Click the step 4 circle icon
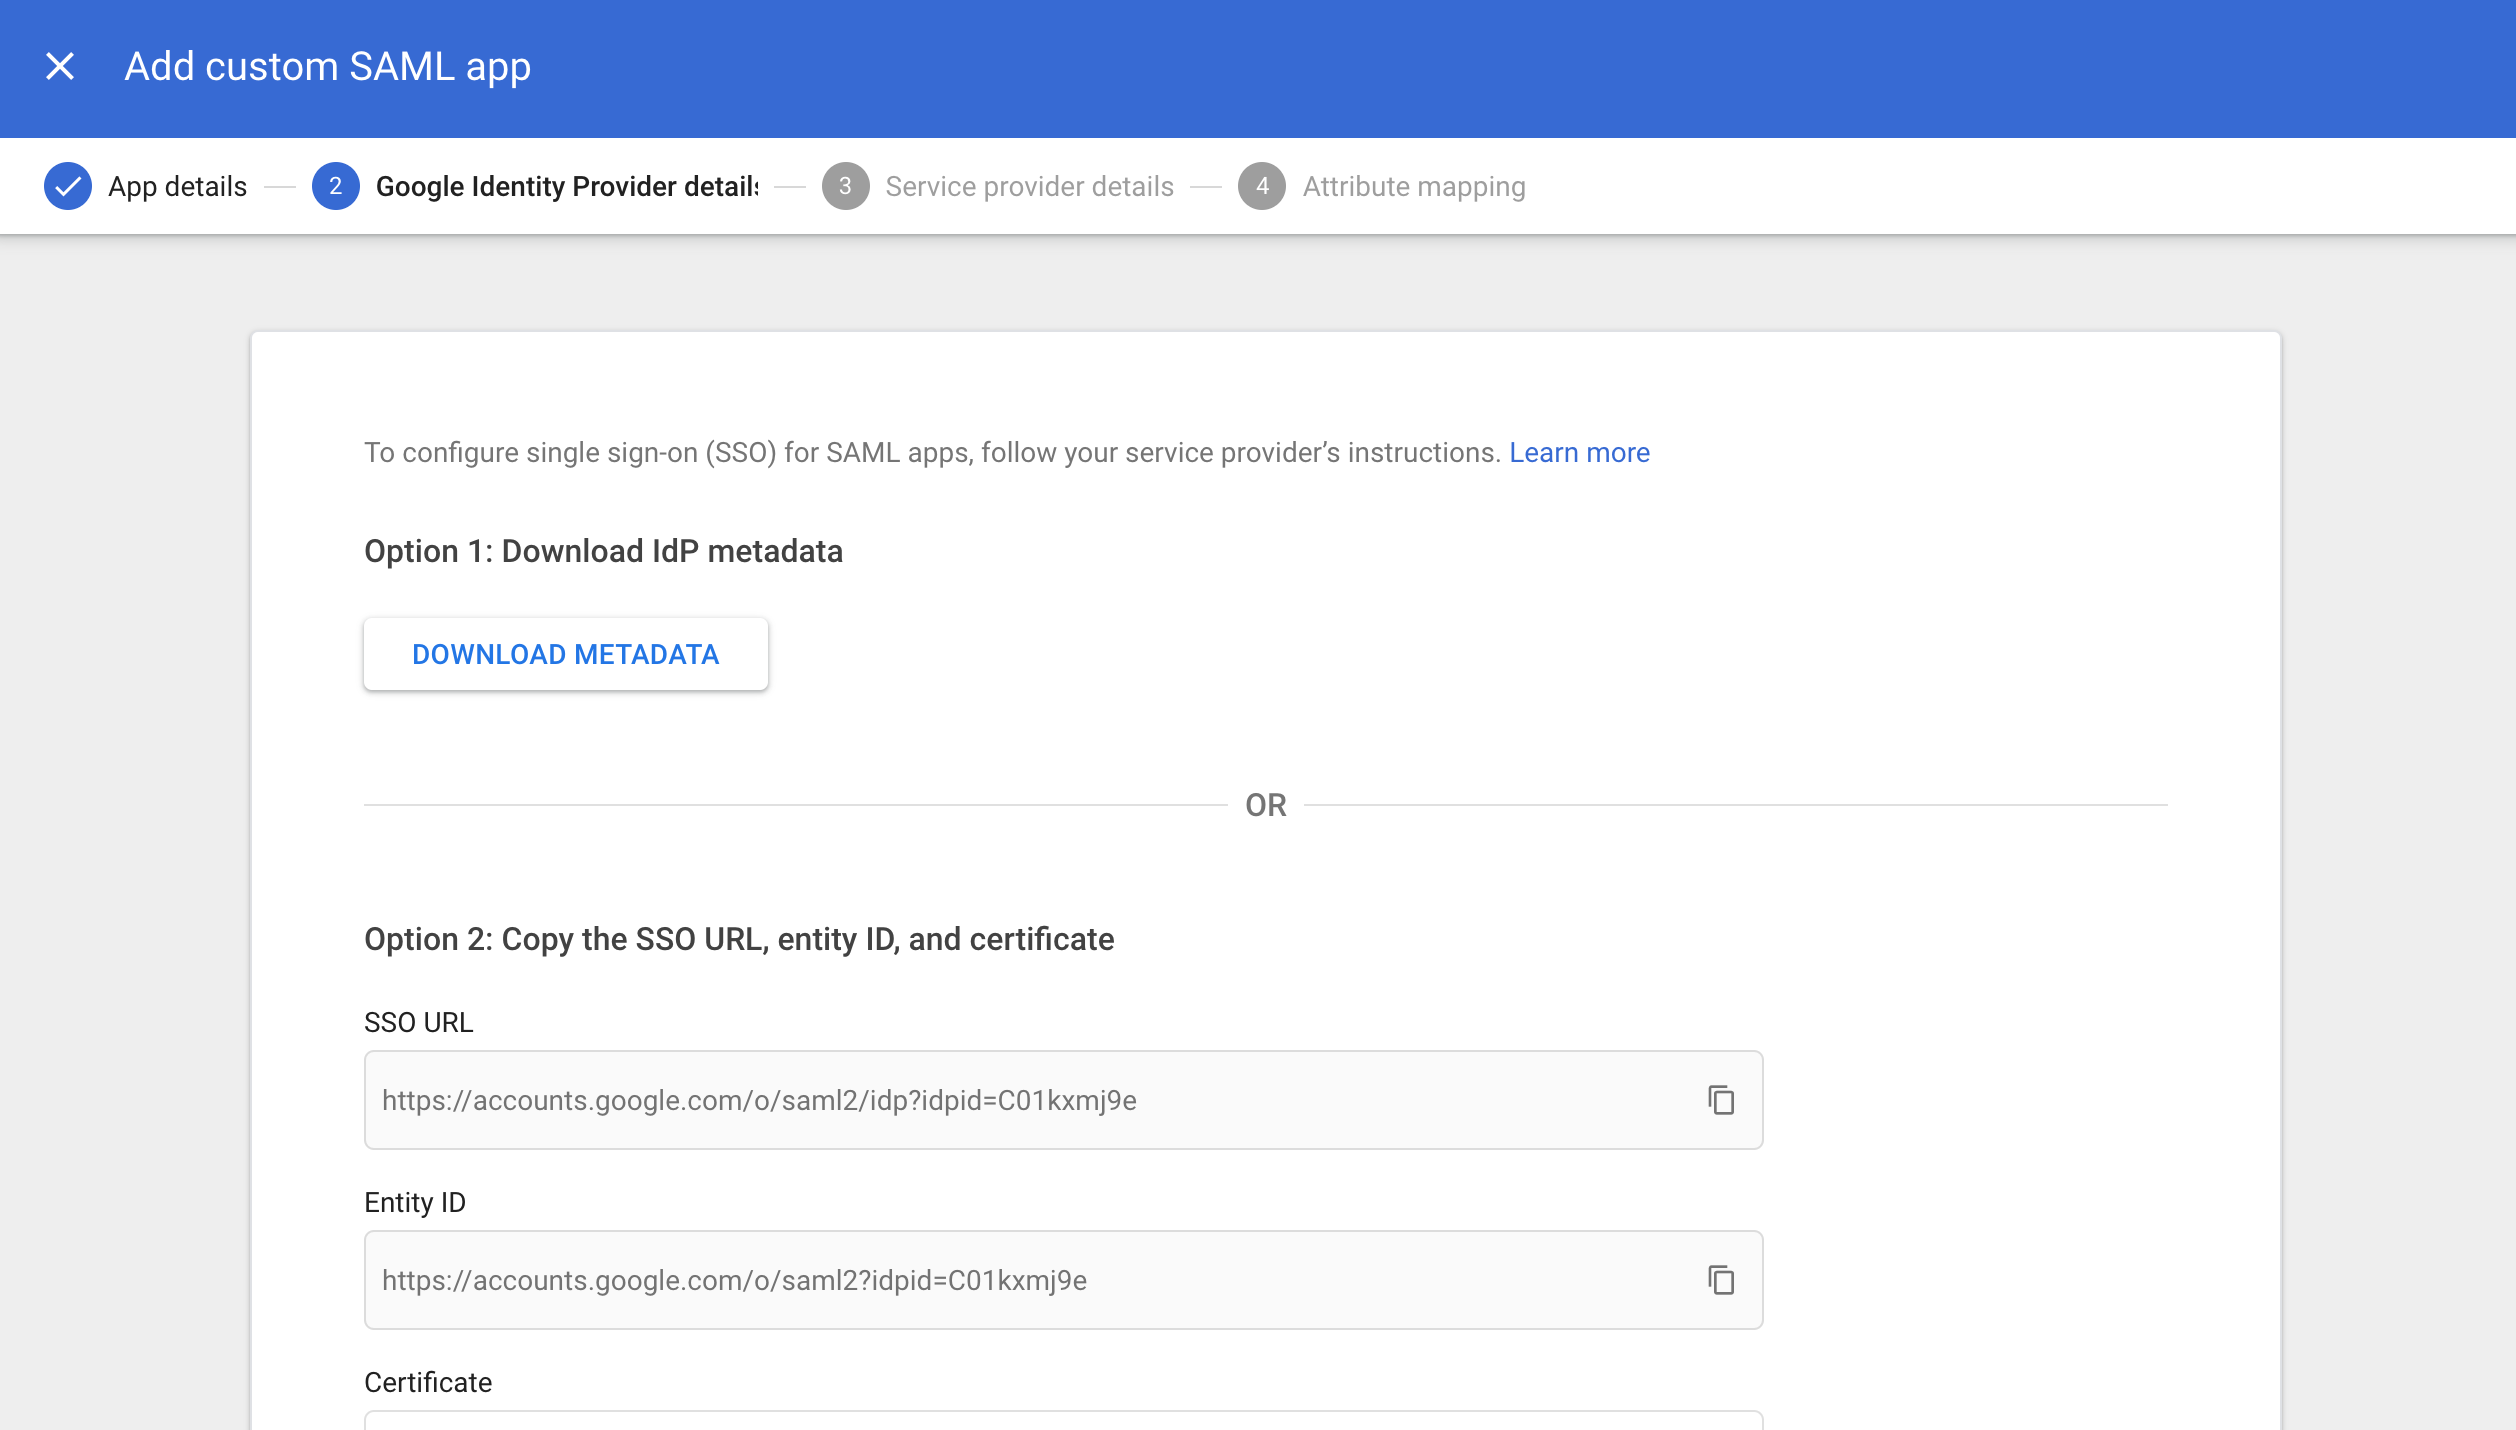This screenshot has height=1430, width=2516. 1262,186
